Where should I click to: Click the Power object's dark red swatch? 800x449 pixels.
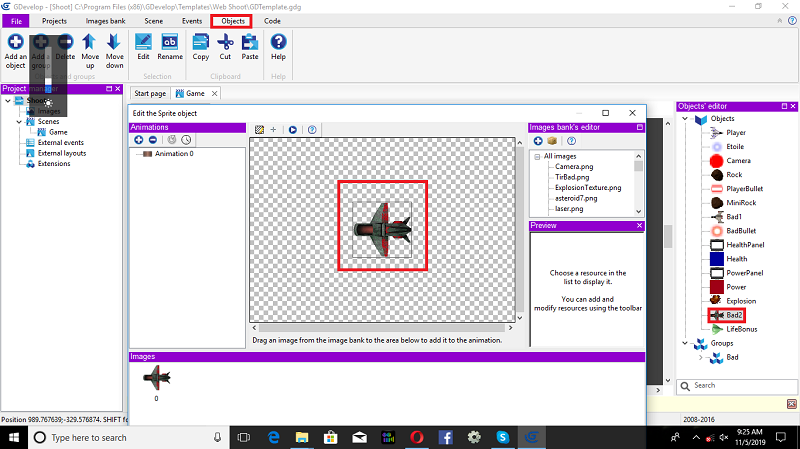pyautogui.click(x=717, y=287)
